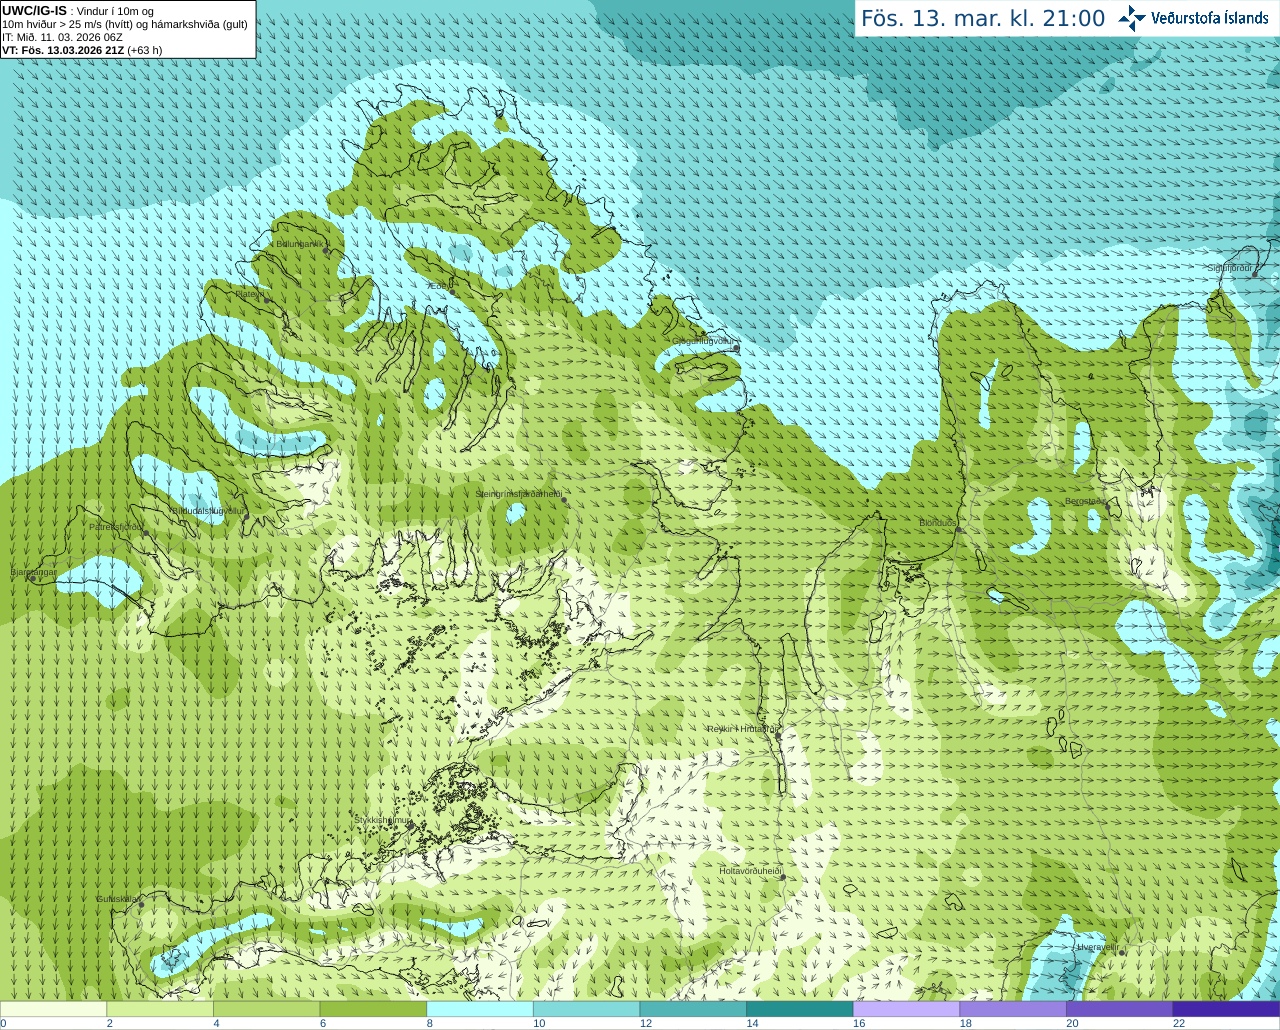Select the Patreksfjörður station label
Screen dimensions: 1280x1030
[116, 526]
